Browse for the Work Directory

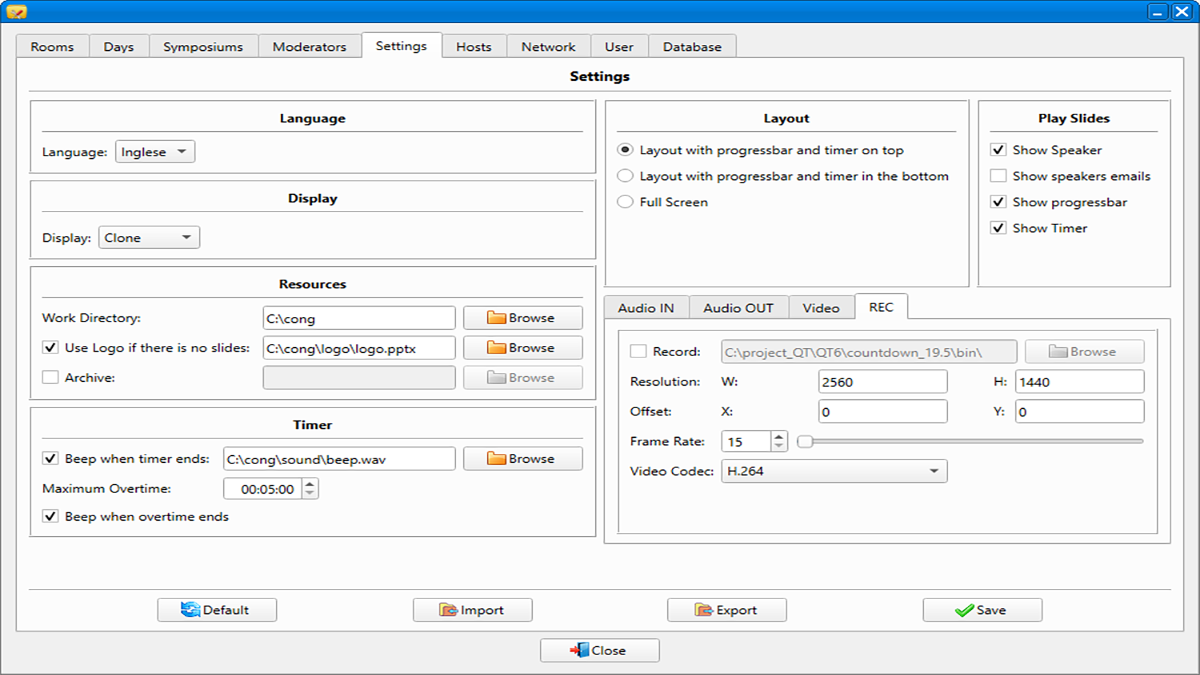523,318
